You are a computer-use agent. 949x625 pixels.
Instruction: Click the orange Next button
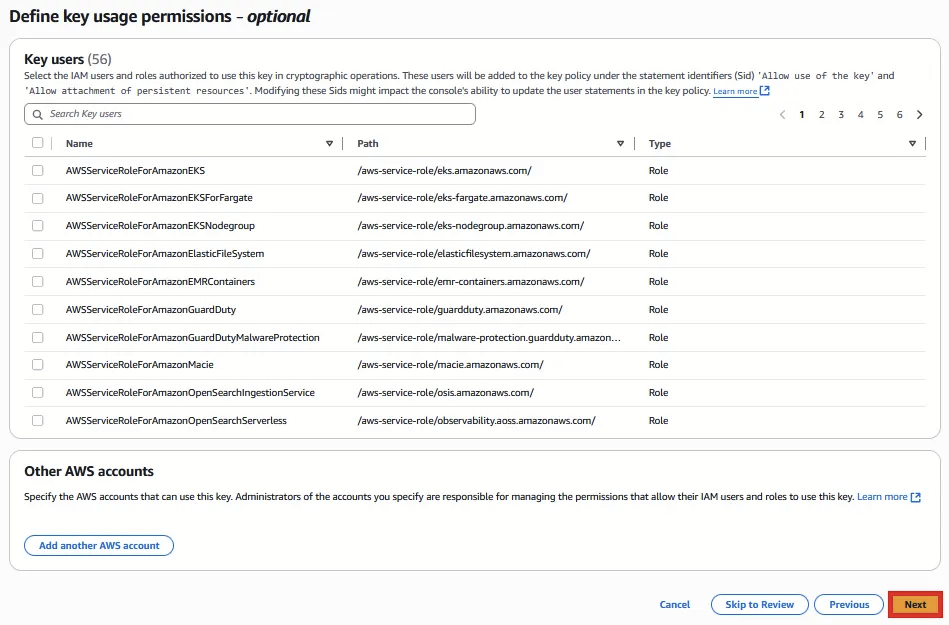tap(915, 604)
